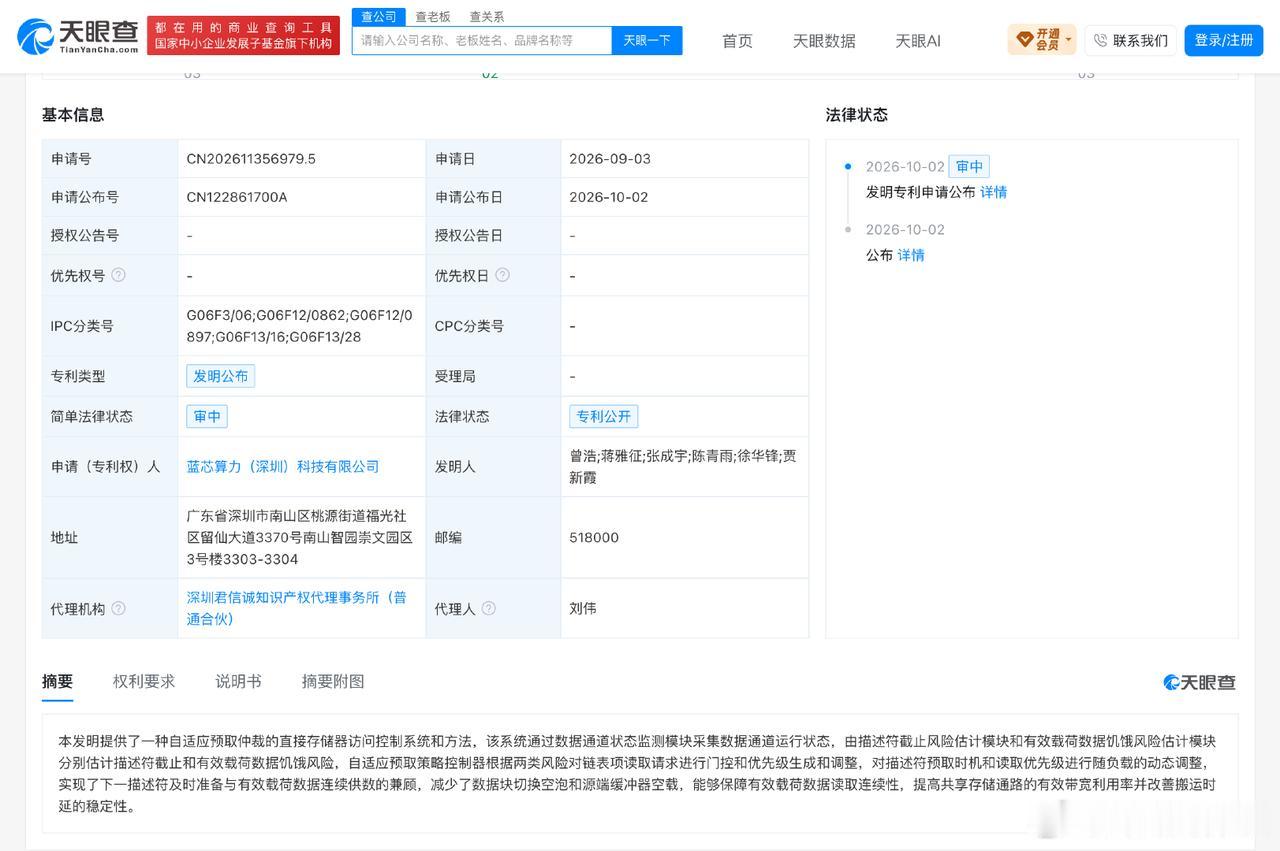
Task: Click the inventor names list
Action: (683, 466)
